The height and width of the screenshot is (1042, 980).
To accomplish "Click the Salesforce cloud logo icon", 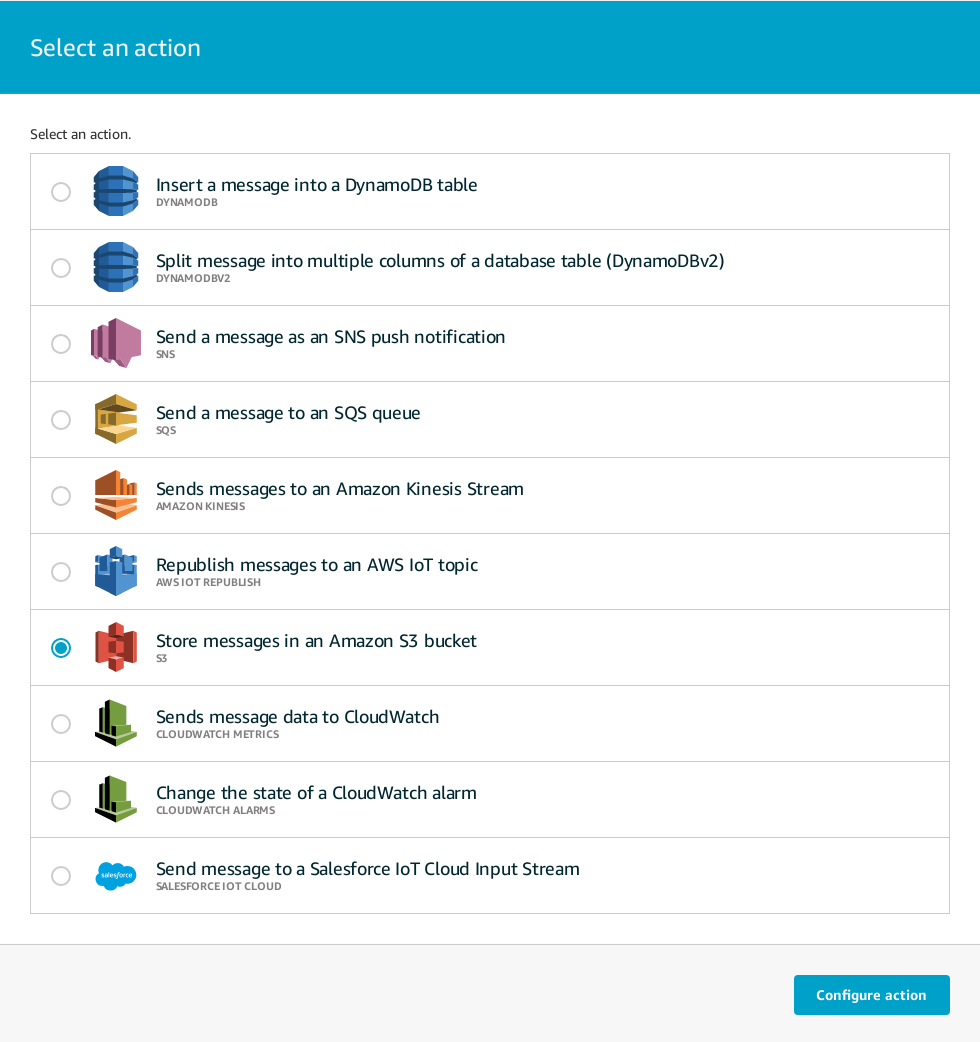I will coord(116,875).
